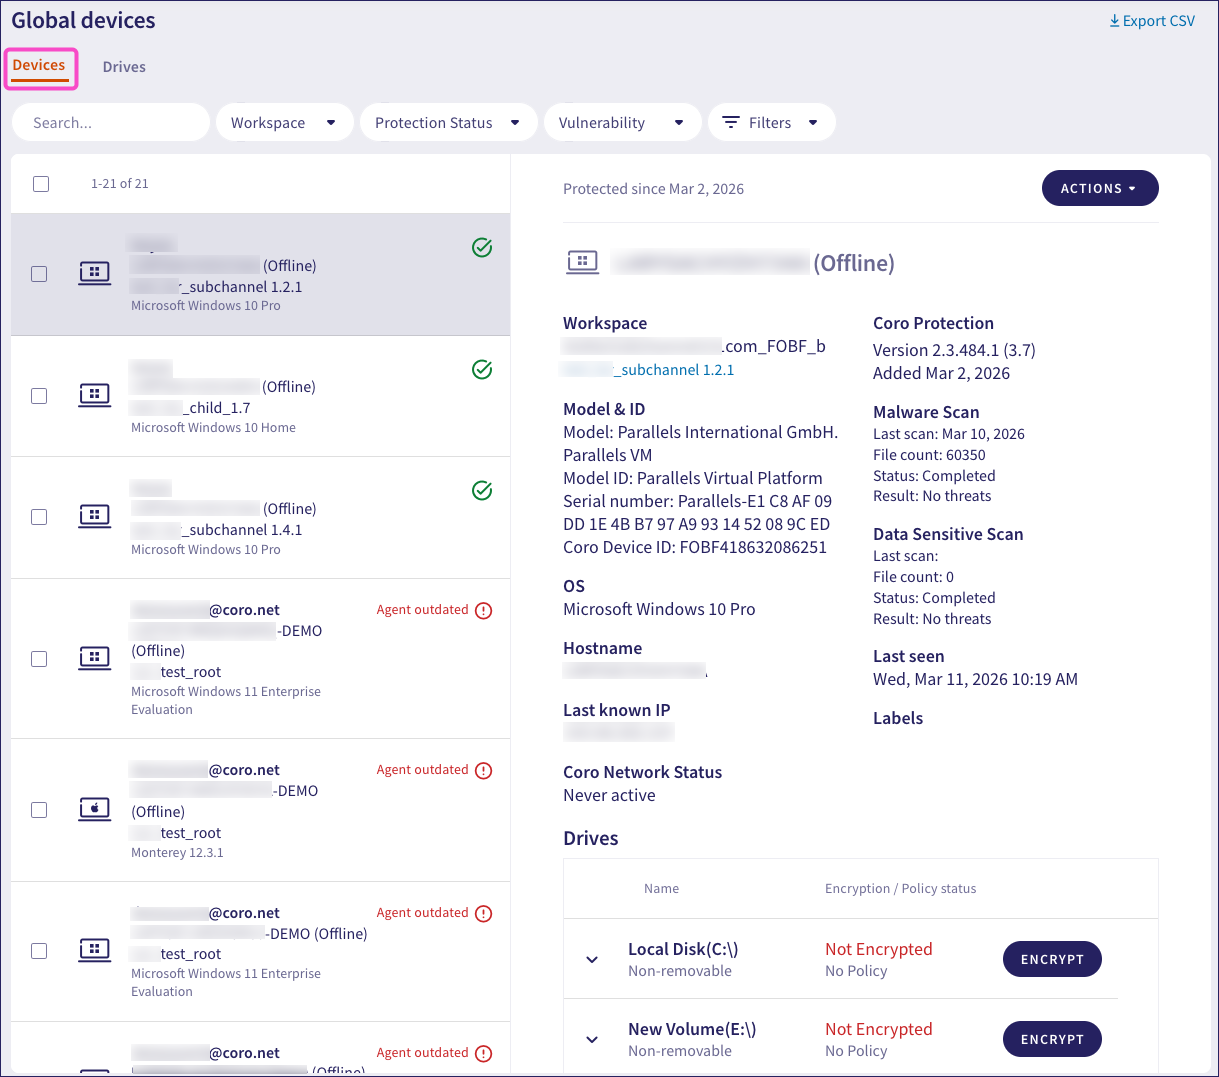Check the box for child_1.7 device
Viewport: 1219px width, 1077px height.
coord(39,396)
